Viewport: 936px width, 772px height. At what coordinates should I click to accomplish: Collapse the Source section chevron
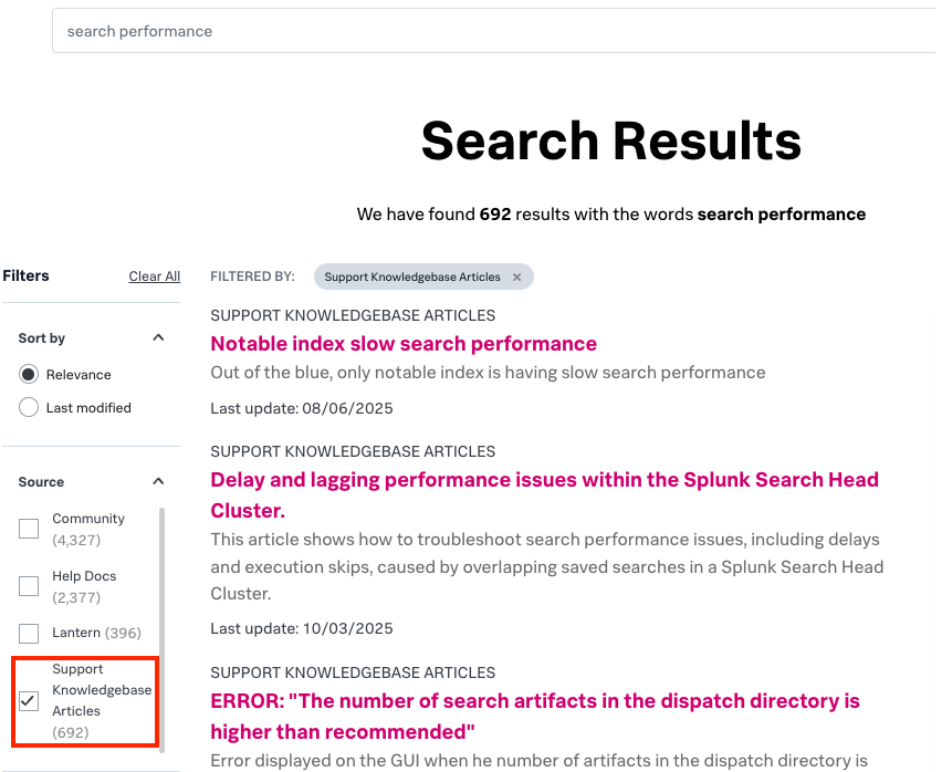click(158, 481)
